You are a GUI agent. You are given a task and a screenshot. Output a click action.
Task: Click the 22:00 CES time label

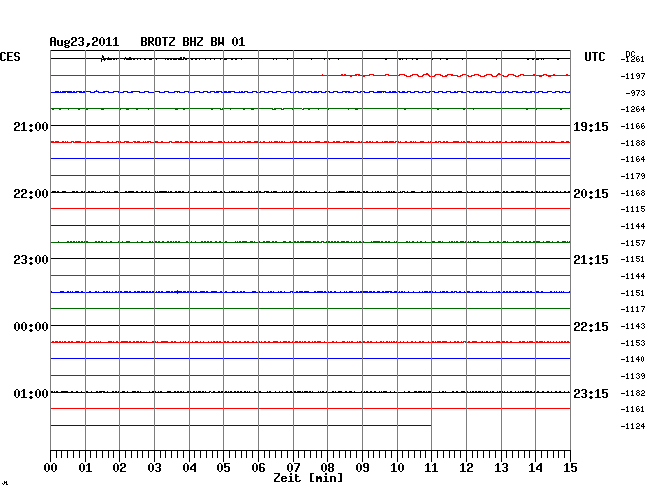(29, 193)
